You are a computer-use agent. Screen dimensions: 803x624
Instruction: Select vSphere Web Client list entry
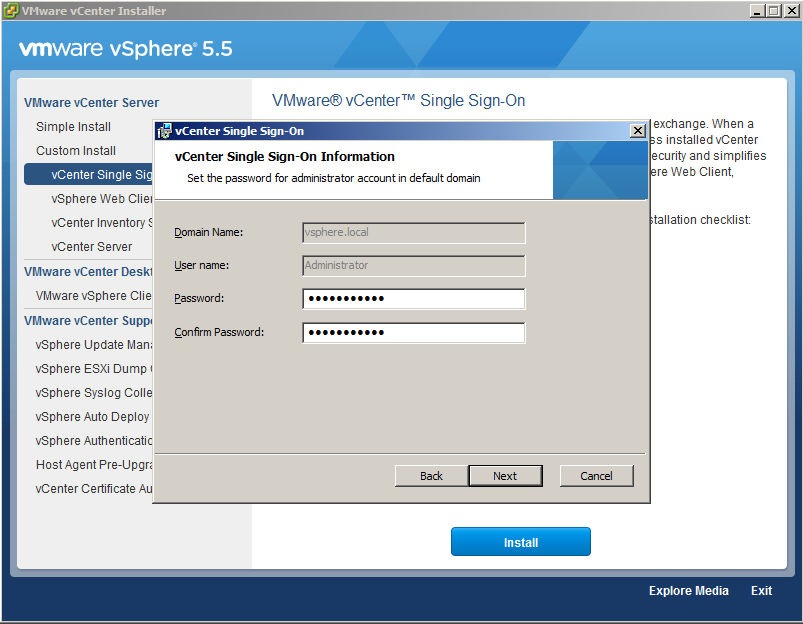(101, 199)
